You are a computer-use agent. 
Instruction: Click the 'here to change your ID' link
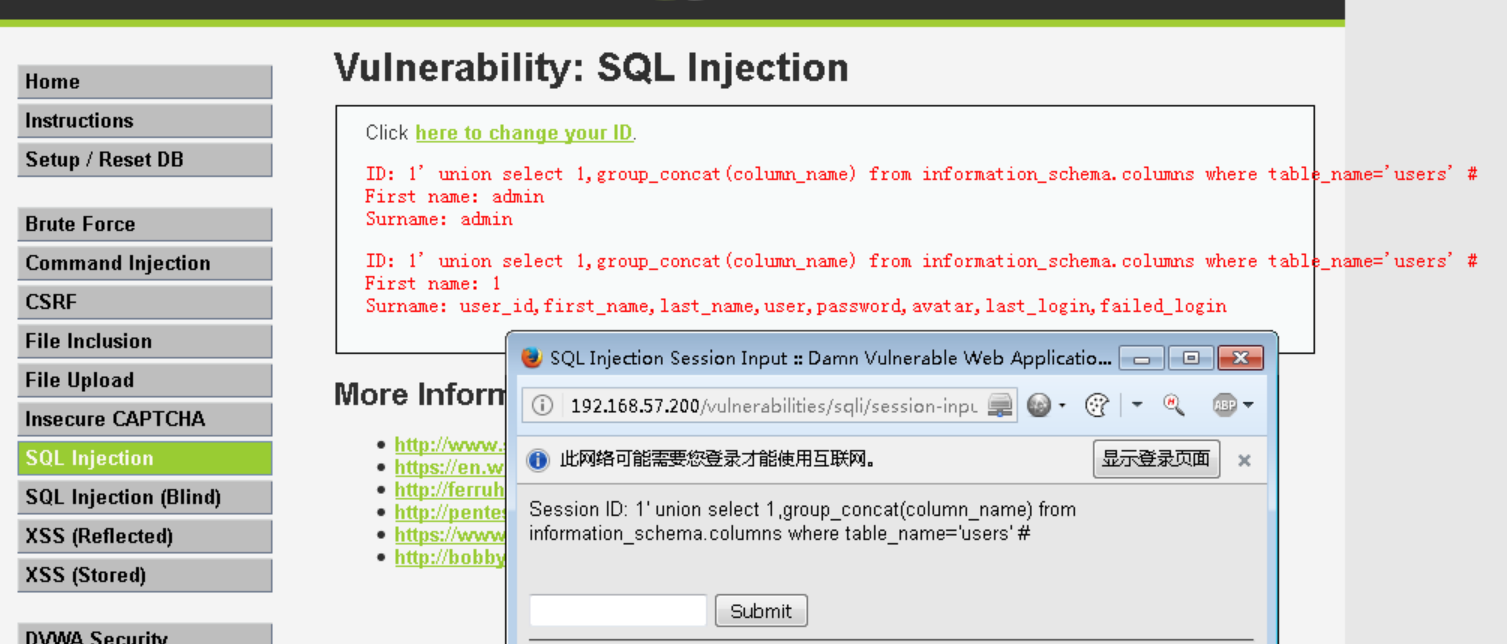(524, 133)
